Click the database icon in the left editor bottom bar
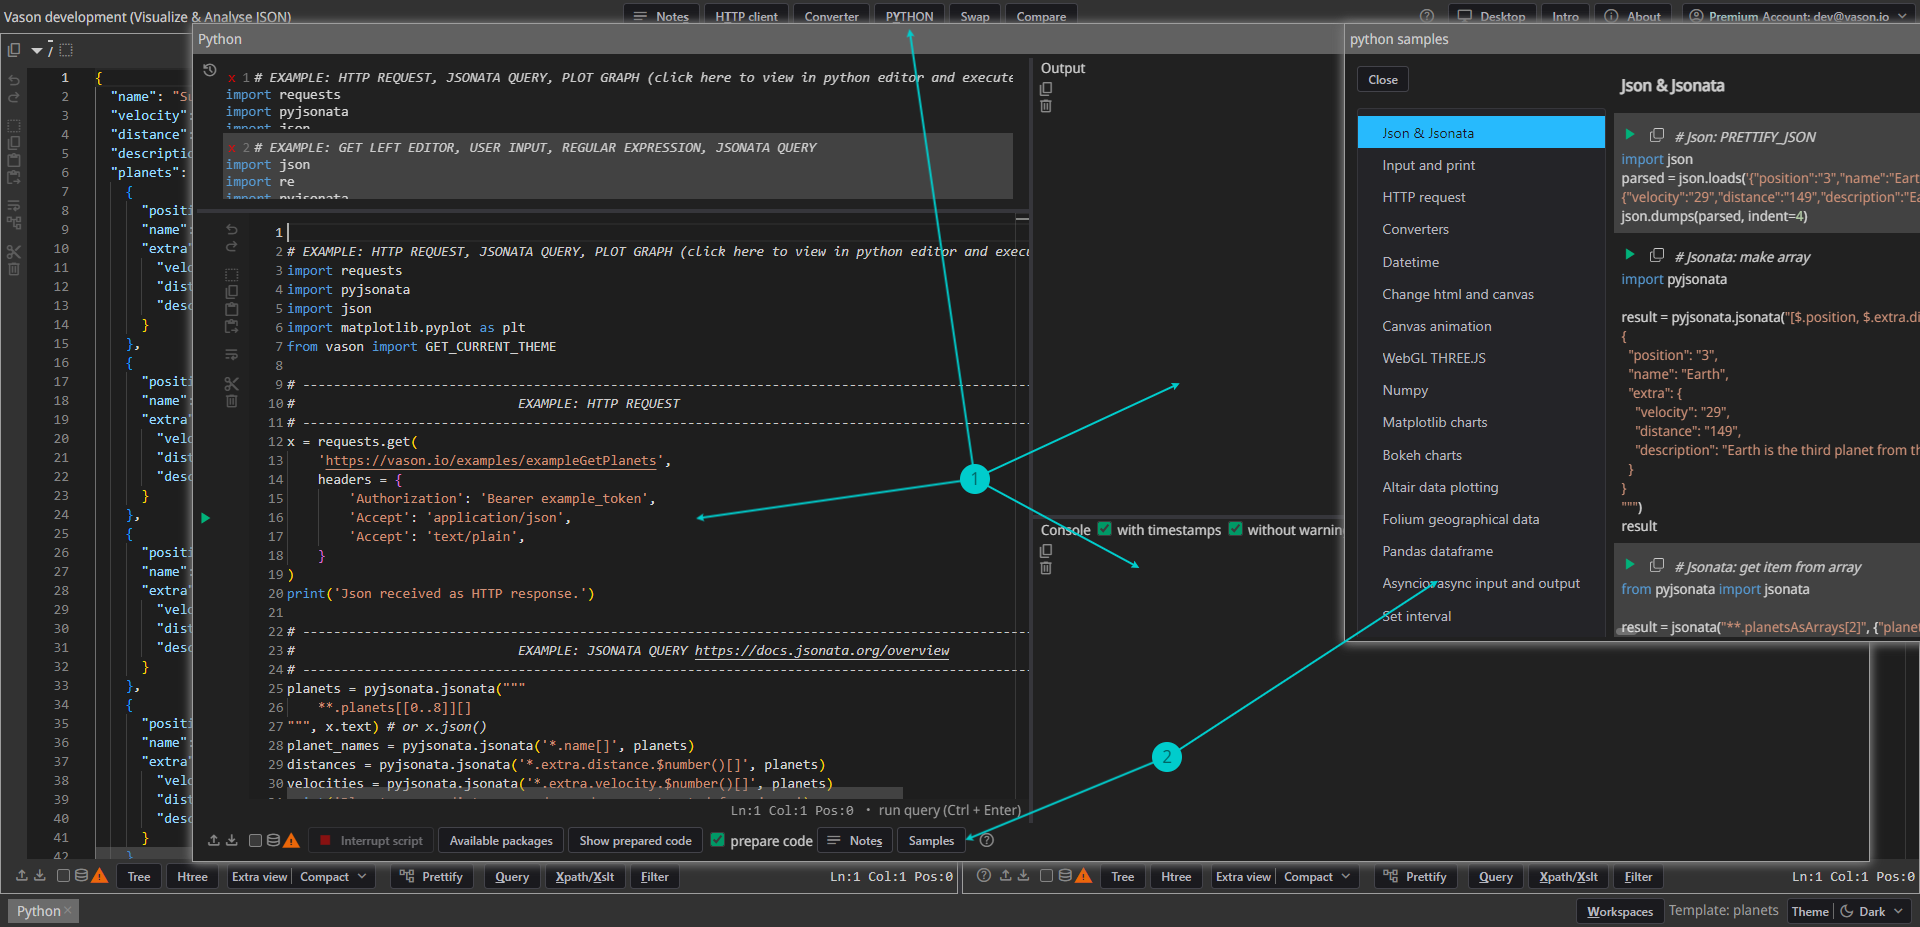 [82, 875]
